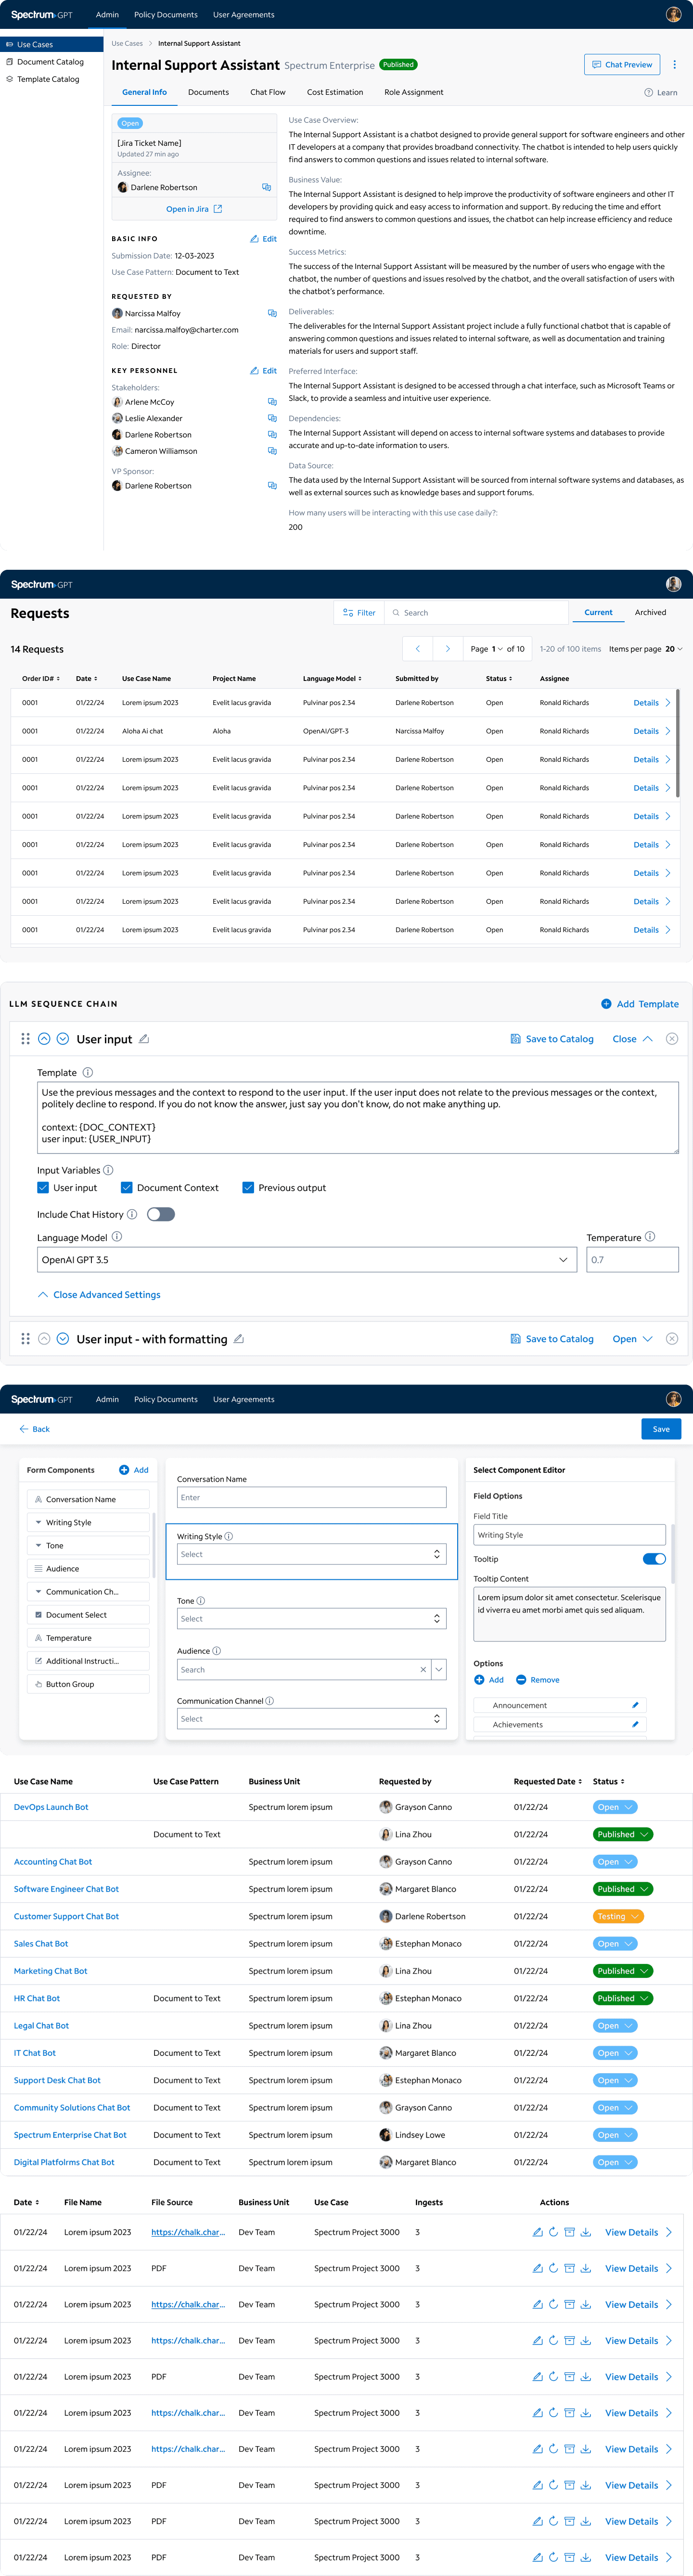The image size is (693, 2576).
Task: Open chat with Arlene McCoy
Action: pos(272,402)
